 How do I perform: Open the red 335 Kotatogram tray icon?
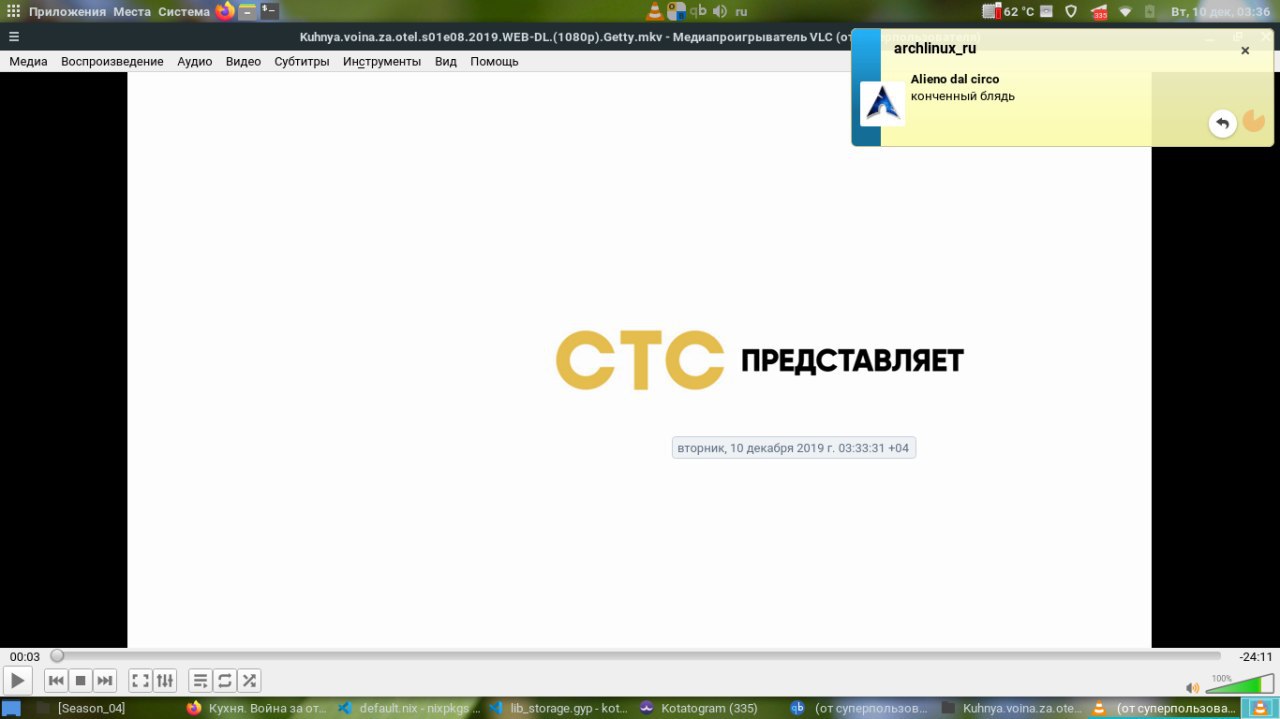[1100, 11]
